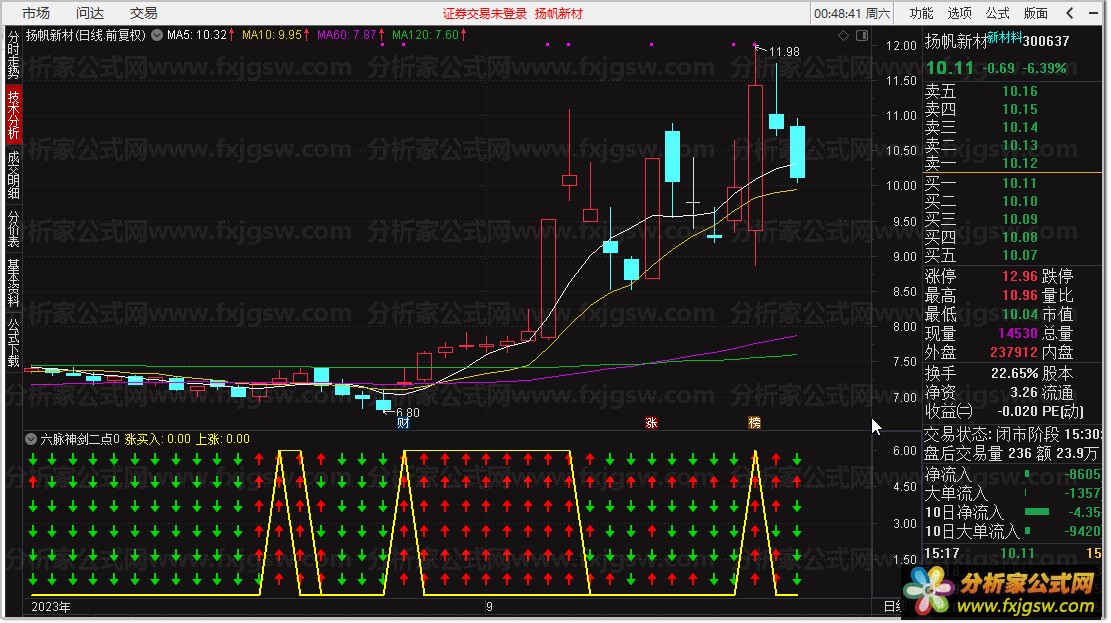
Task: Click the 10日净流入 green bar
Action: [1038, 512]
